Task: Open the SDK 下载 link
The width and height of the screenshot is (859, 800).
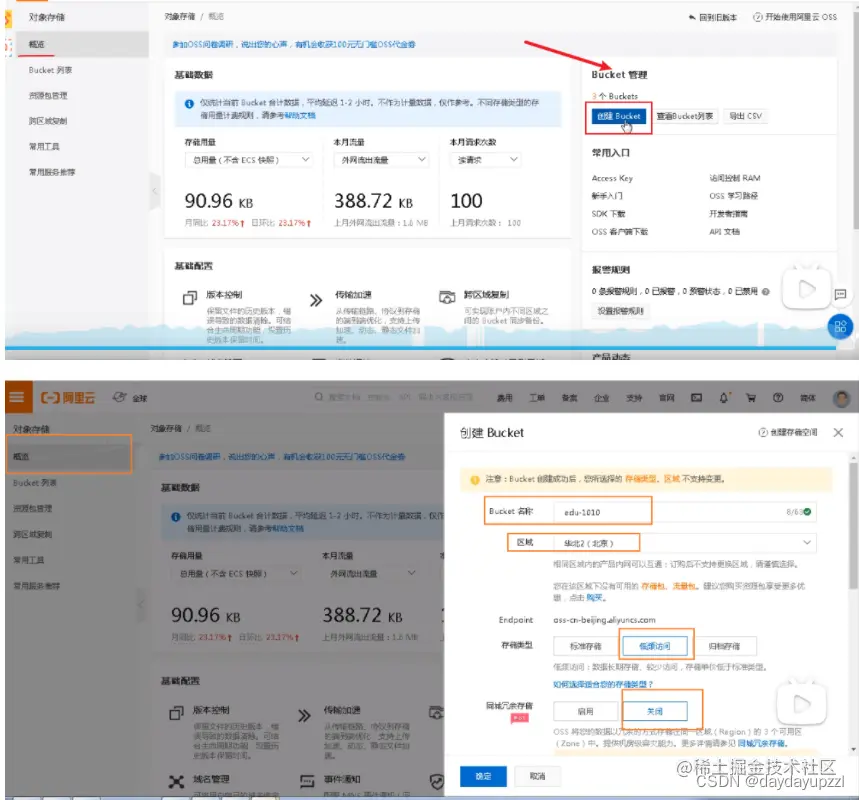Action: tap(608, 214)
